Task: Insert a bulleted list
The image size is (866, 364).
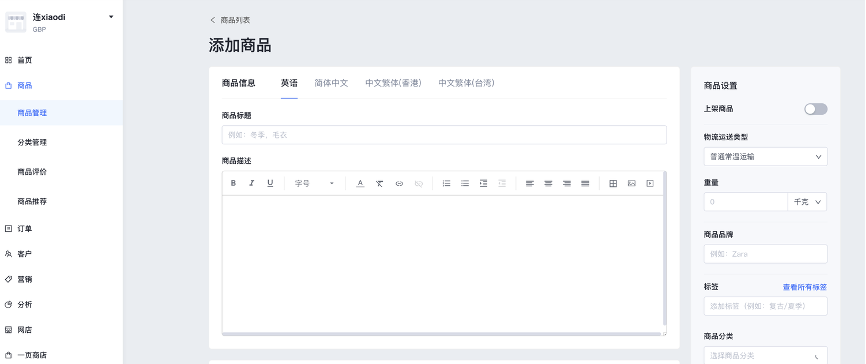Action: [465, 183]
